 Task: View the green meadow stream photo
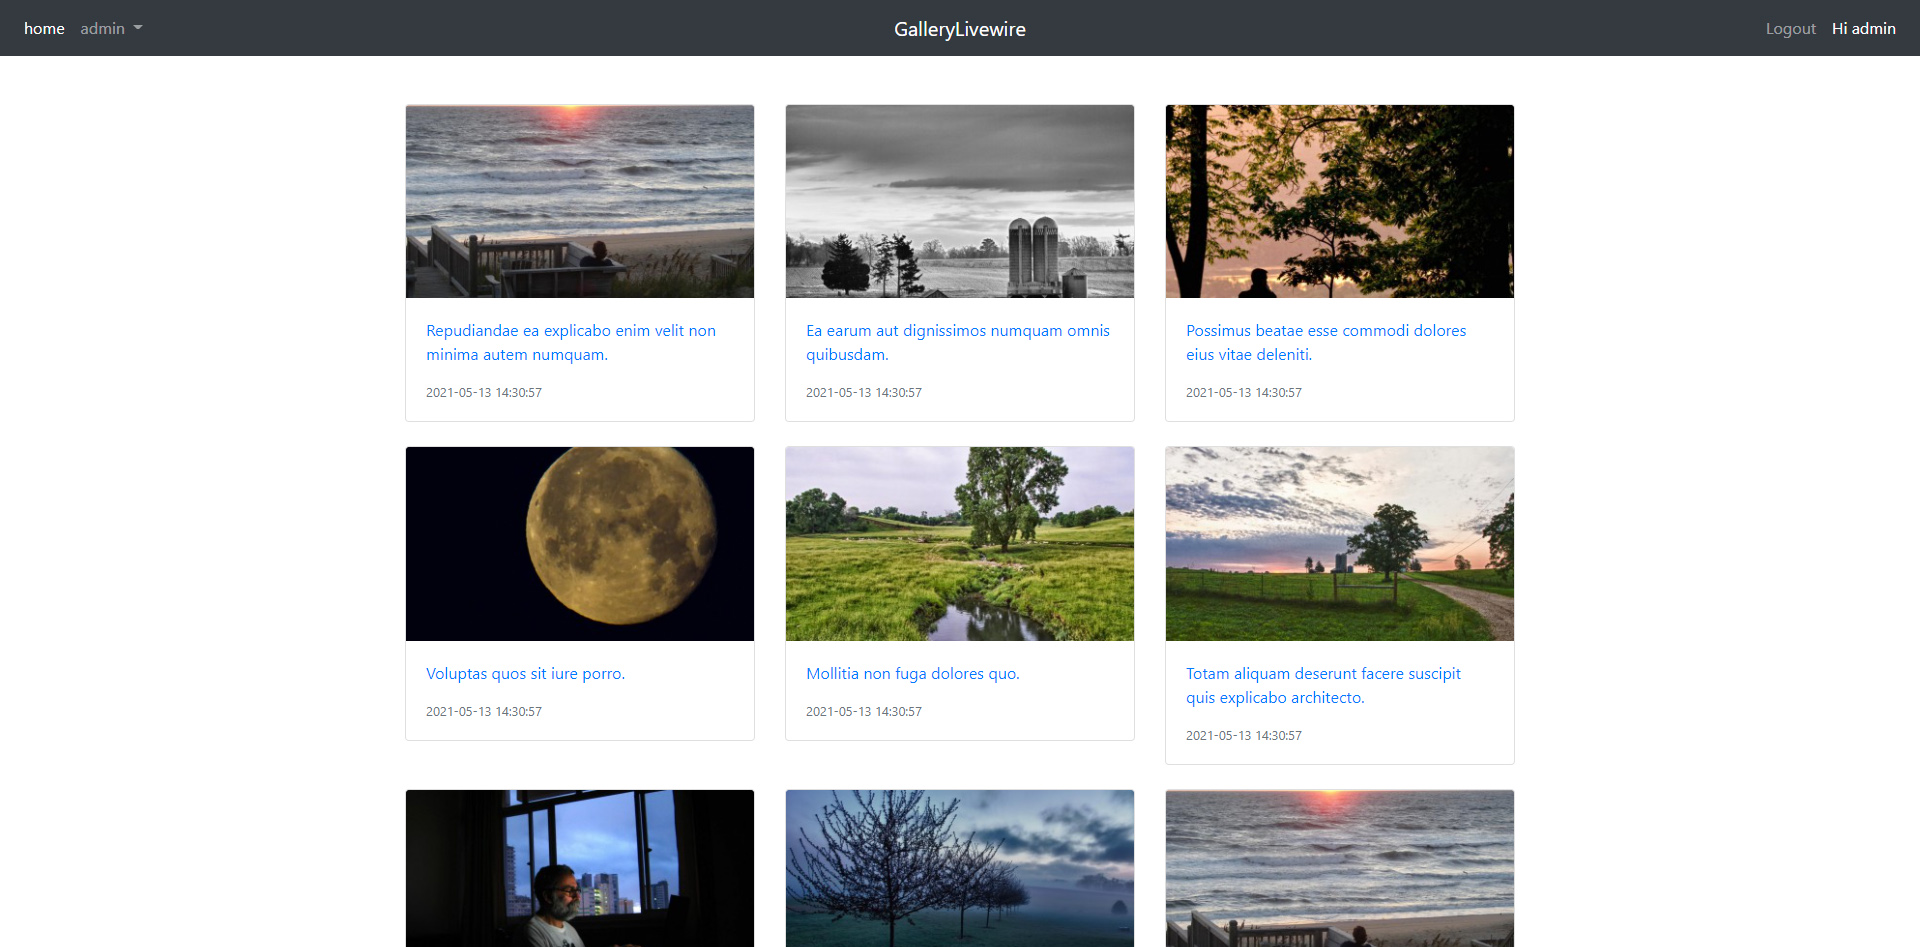[960, 544]
